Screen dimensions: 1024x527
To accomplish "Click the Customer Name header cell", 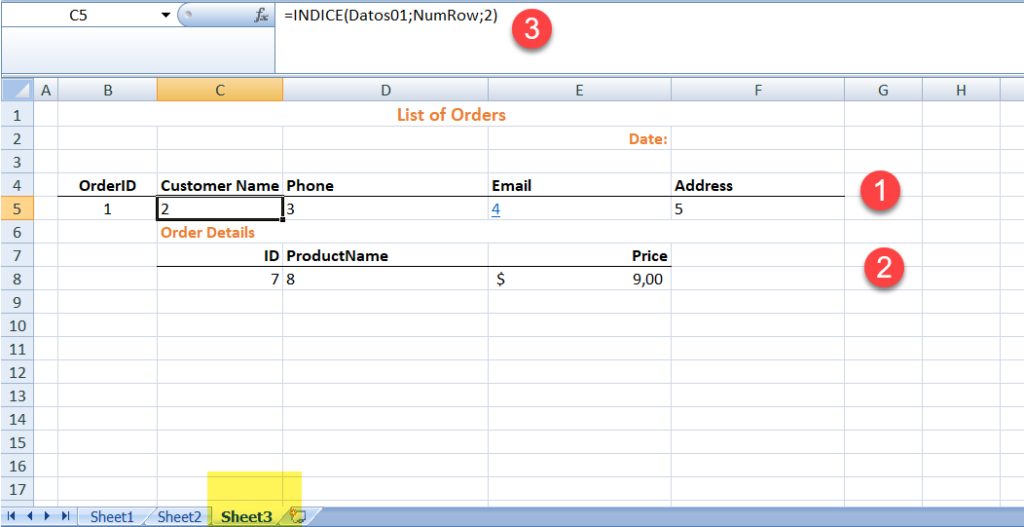I will tap(220, 185).
